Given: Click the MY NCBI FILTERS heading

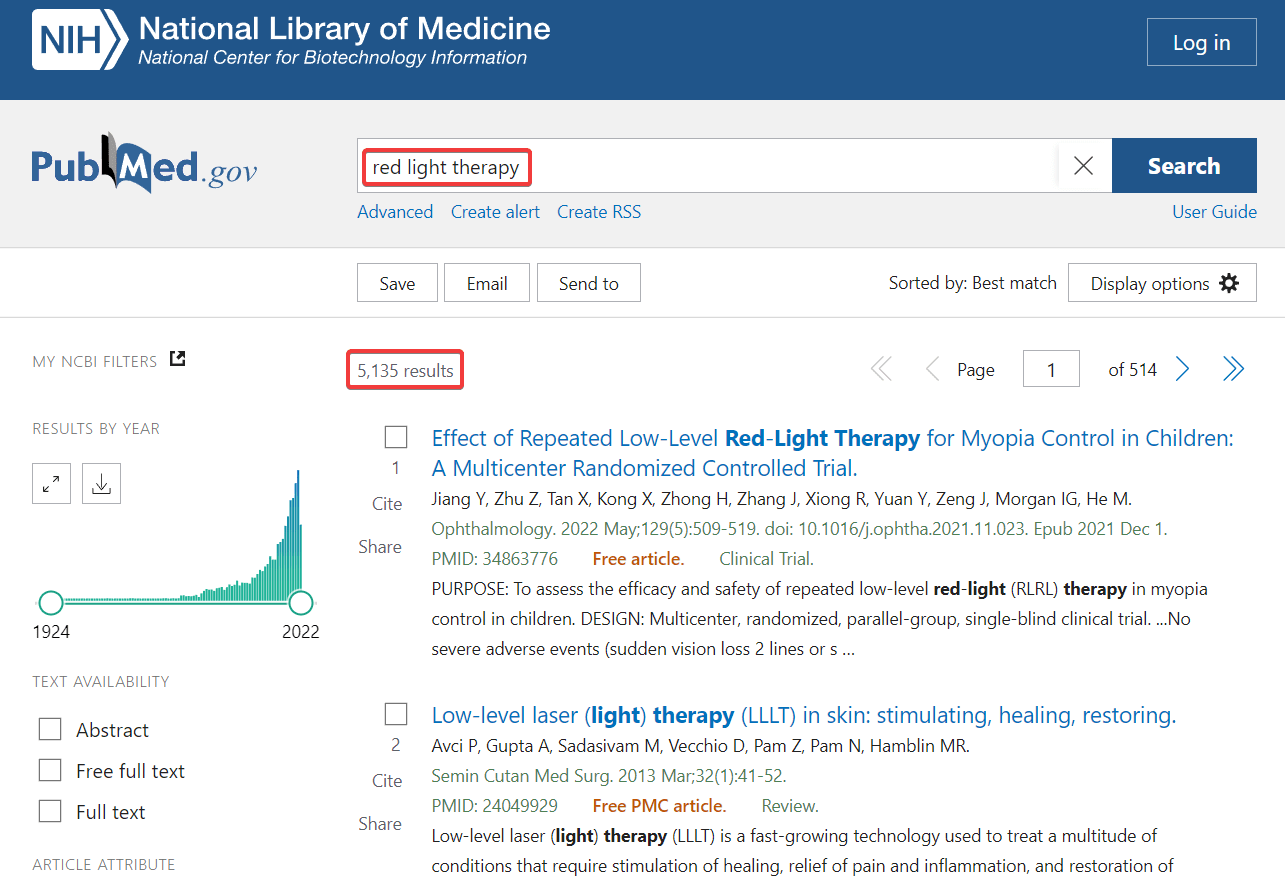Looking at the screenshot, I should pyautogui.click(x=95, y=361).
